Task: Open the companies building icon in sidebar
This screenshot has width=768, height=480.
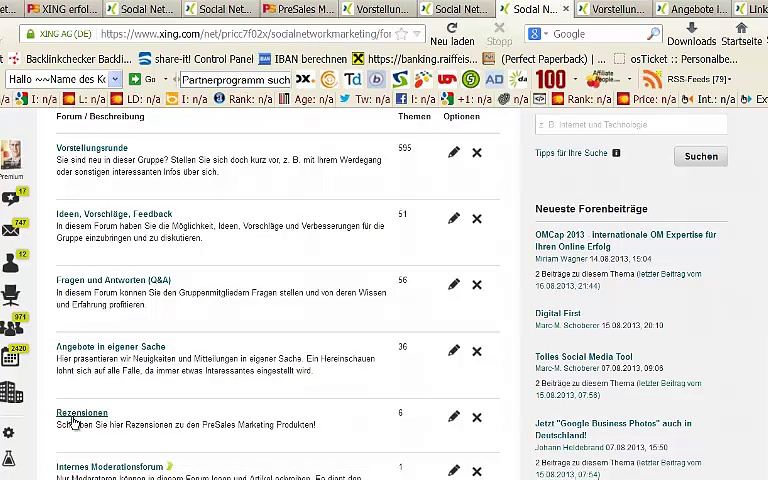Action: click(11, 392)
